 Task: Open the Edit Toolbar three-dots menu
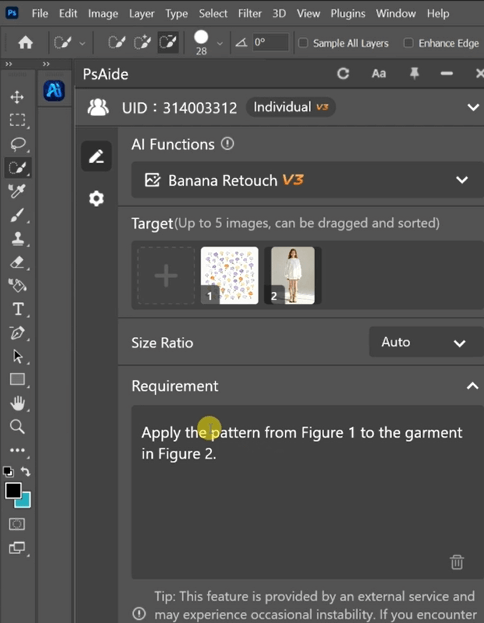click(x=17, y=450)
